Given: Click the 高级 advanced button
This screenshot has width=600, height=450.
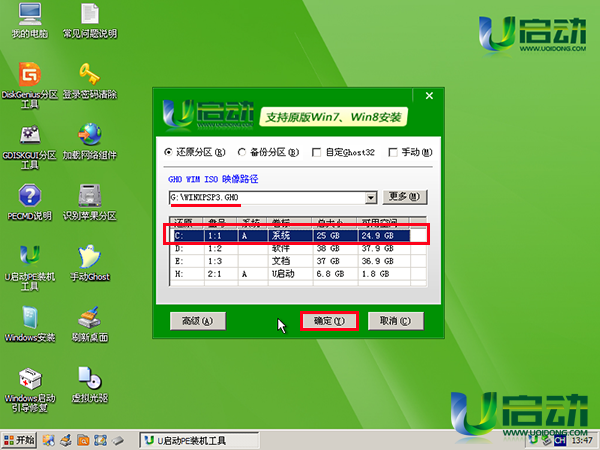Looking at the screenshot, I should 197,321.
